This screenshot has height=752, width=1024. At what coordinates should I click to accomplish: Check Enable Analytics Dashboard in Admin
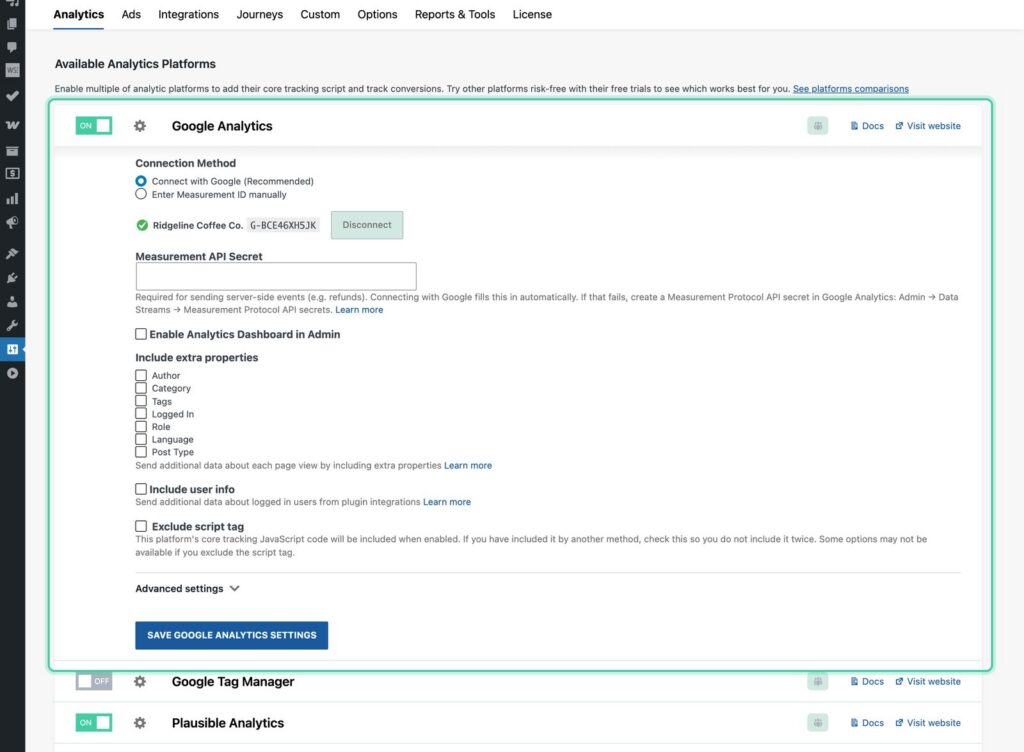click(141, 334)
